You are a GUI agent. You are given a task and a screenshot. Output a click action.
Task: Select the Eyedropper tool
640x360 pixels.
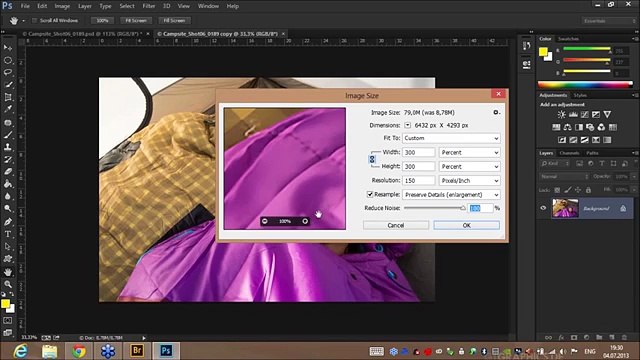8,109
